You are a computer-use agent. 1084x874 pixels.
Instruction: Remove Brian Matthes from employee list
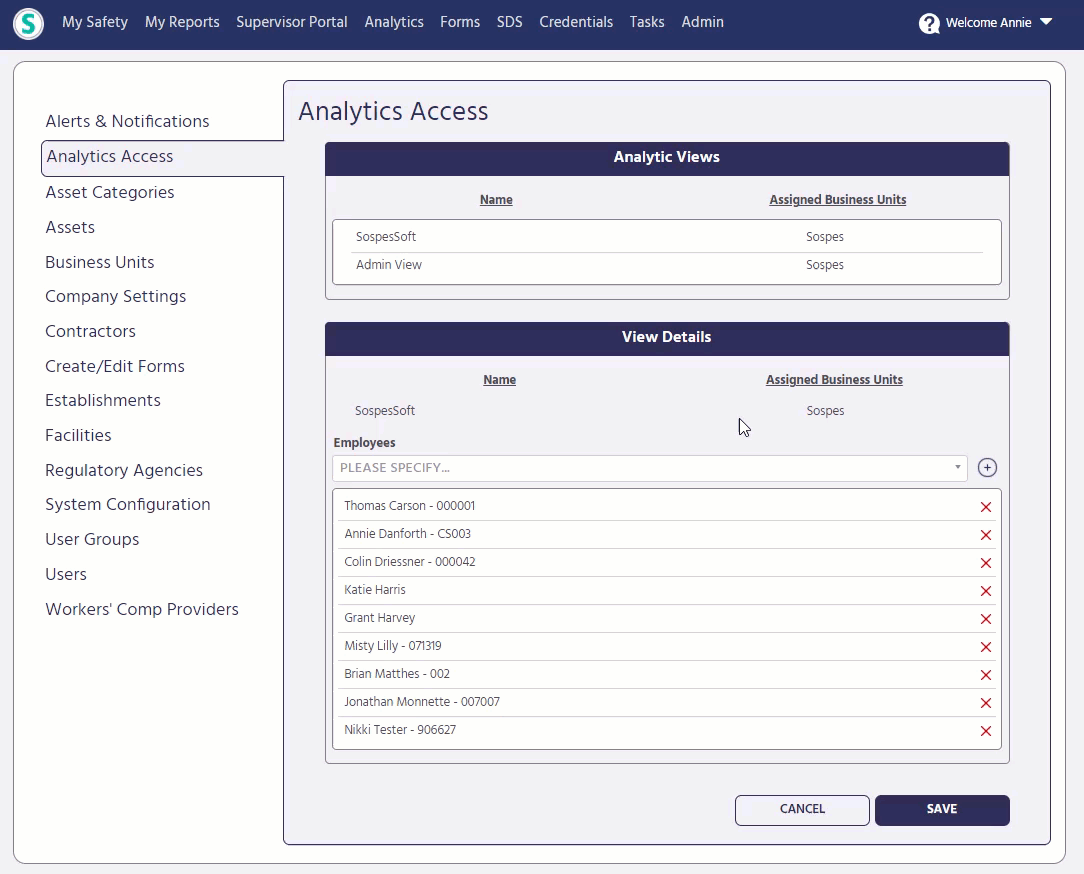pos(985,675)
